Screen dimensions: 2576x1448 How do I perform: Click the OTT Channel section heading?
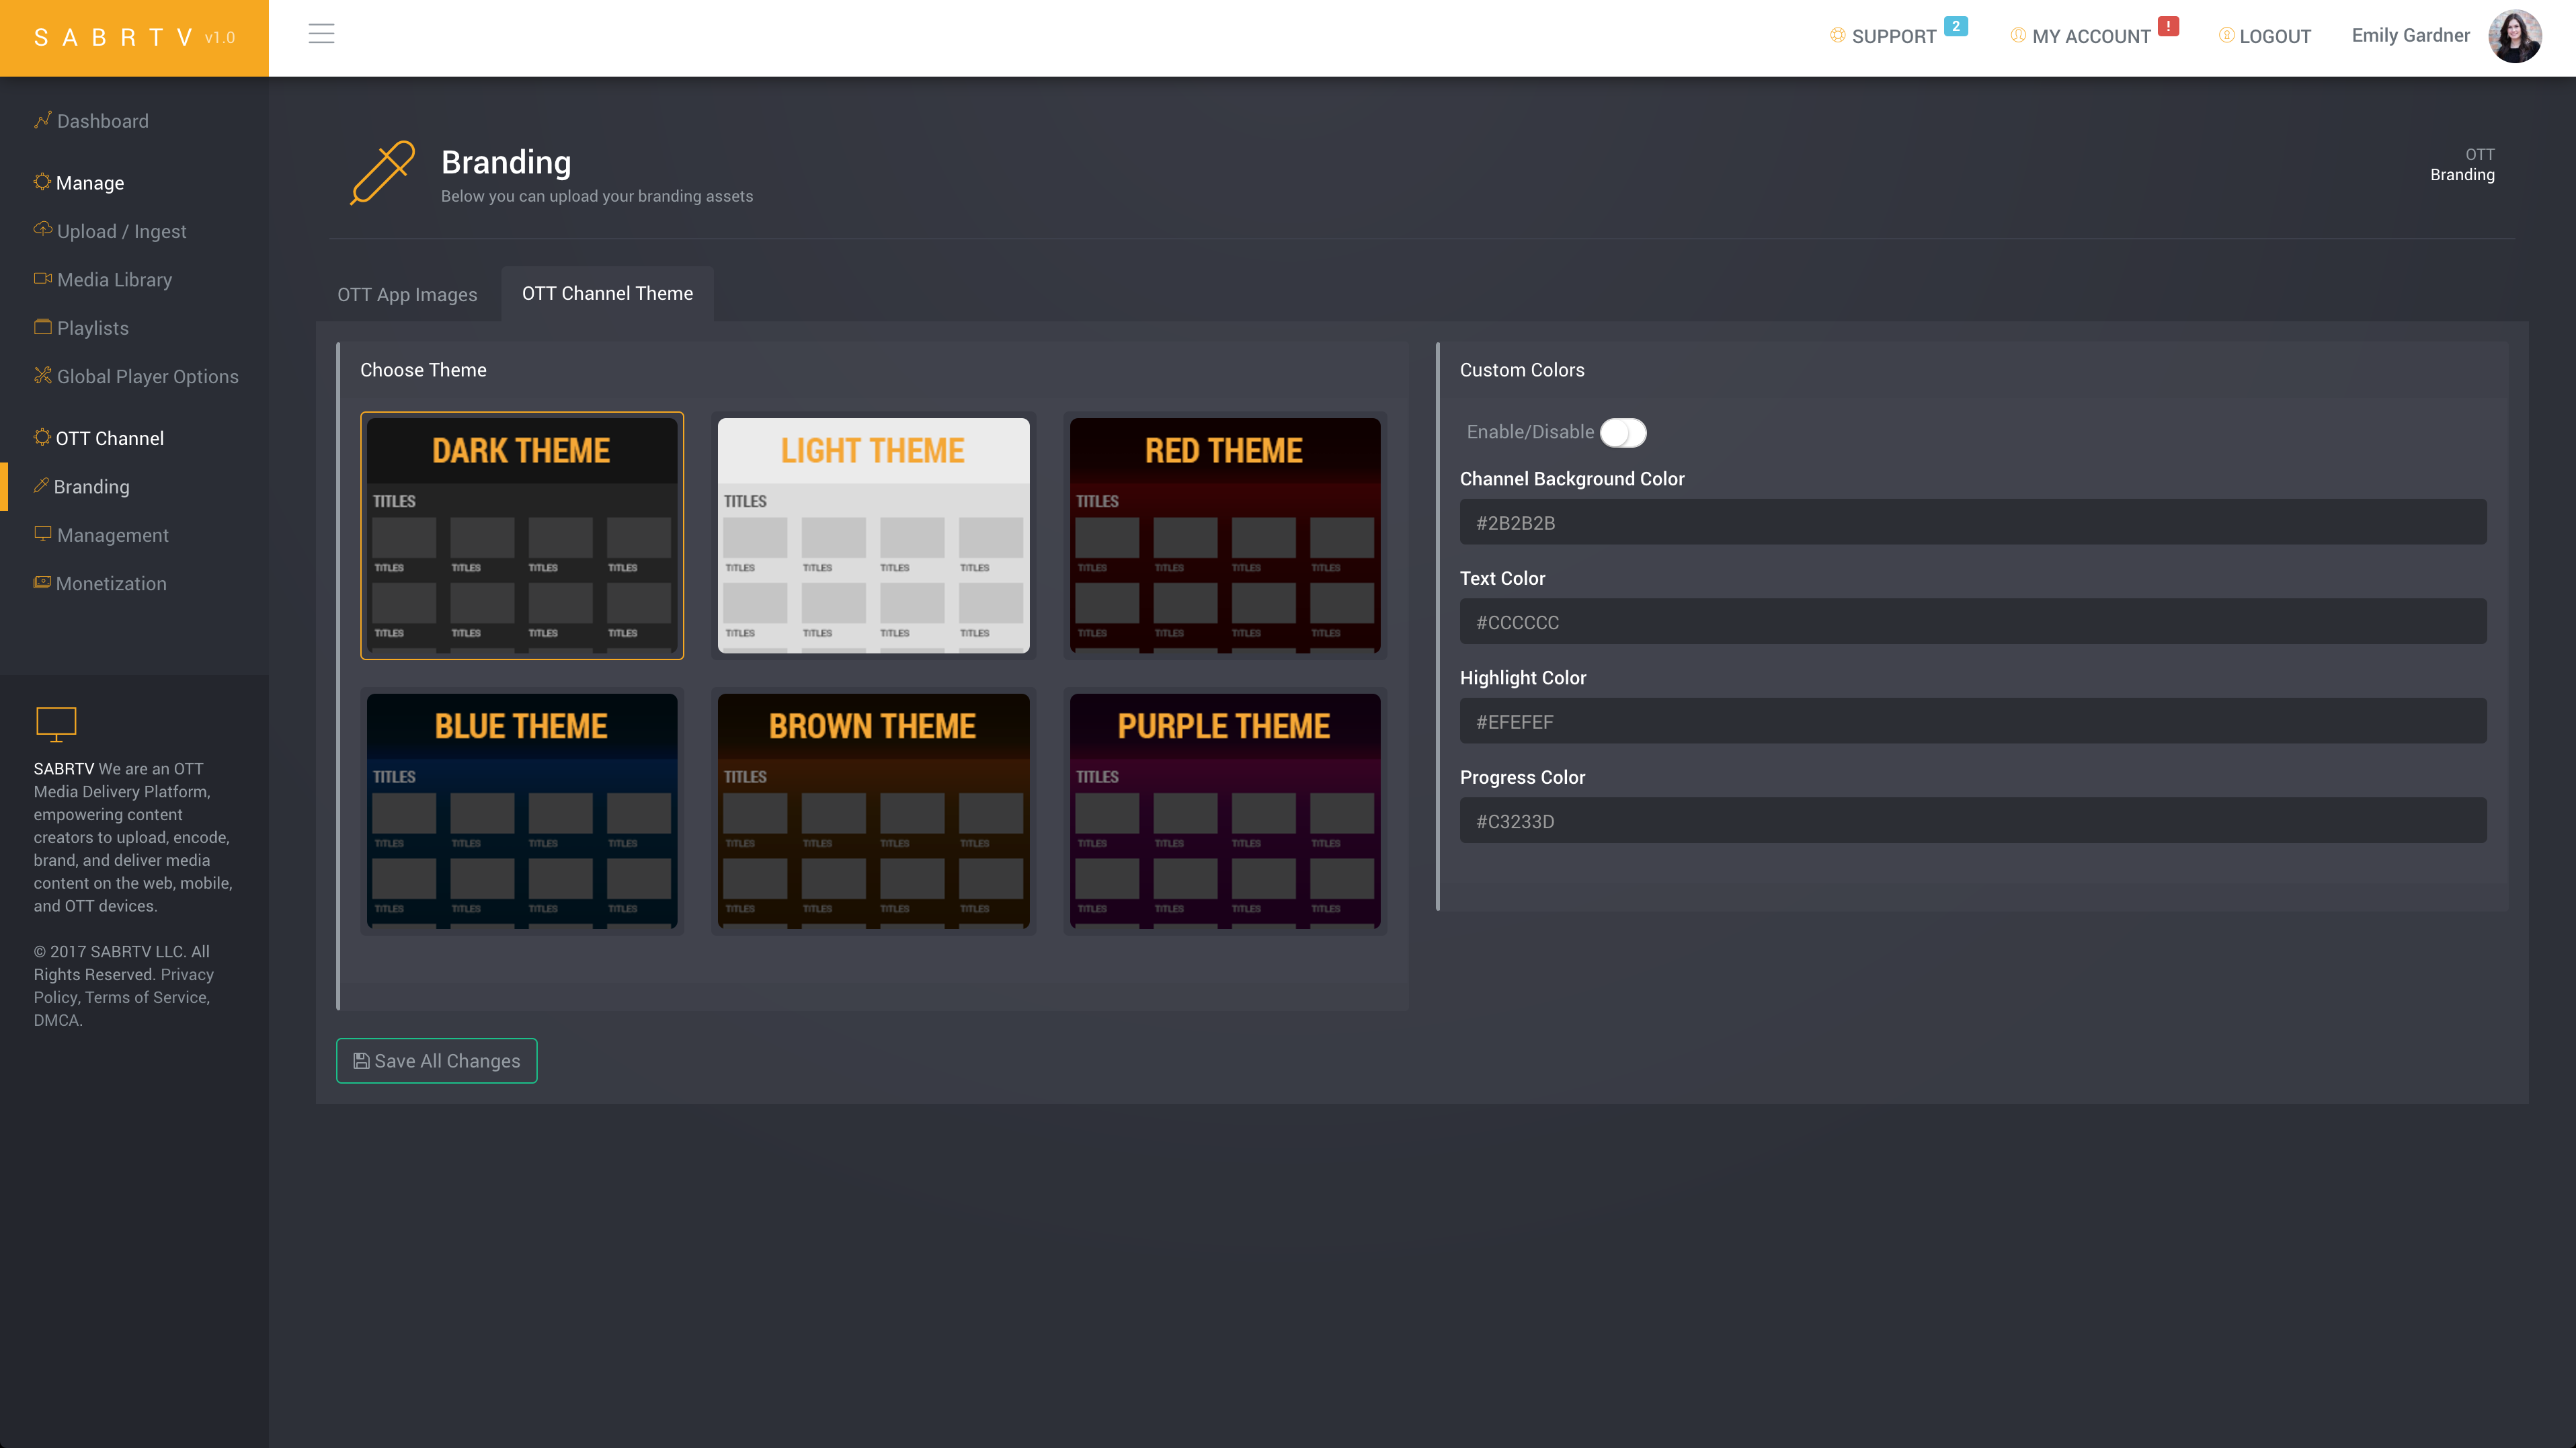109,438
